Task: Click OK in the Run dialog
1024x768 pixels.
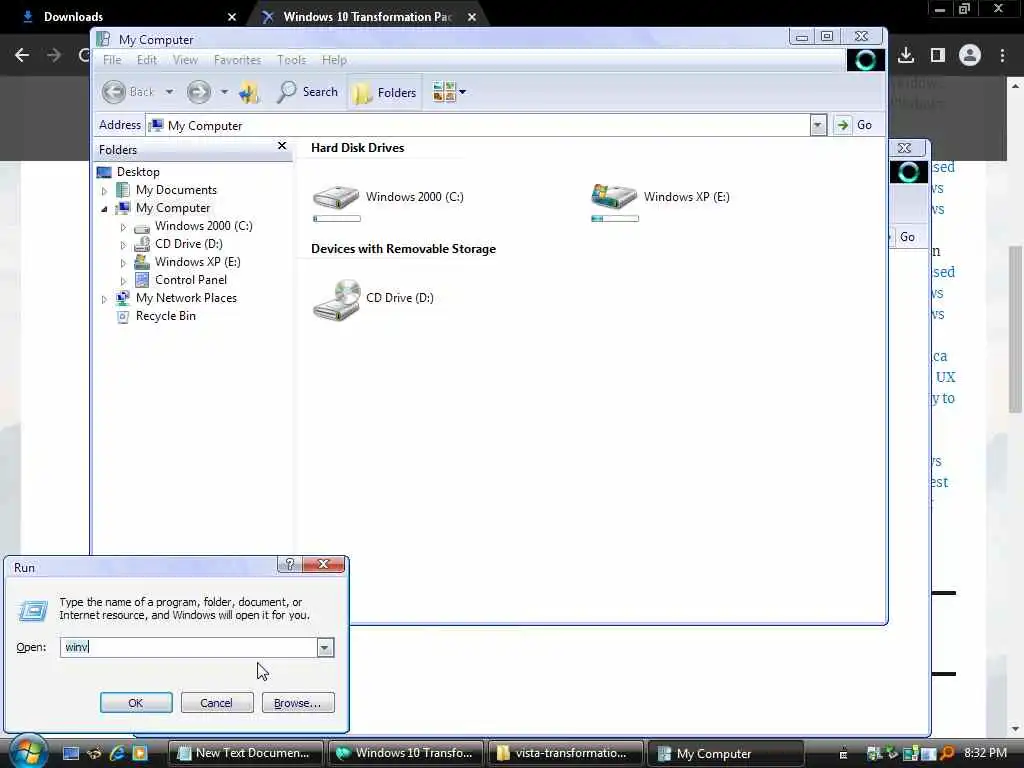Action: (x=136, y=703)
